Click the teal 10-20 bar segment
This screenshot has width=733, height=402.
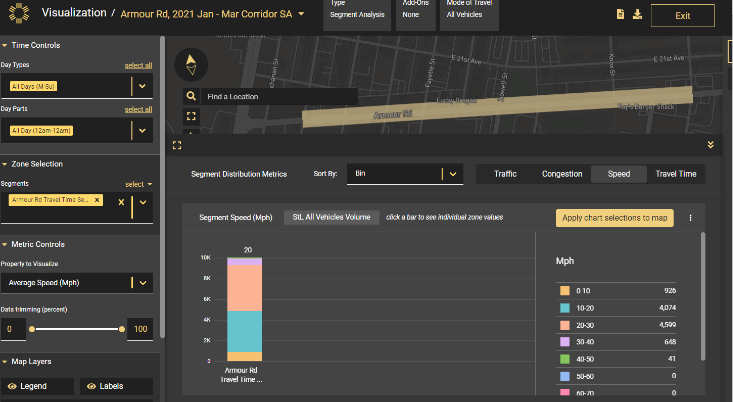pos(244,331)
